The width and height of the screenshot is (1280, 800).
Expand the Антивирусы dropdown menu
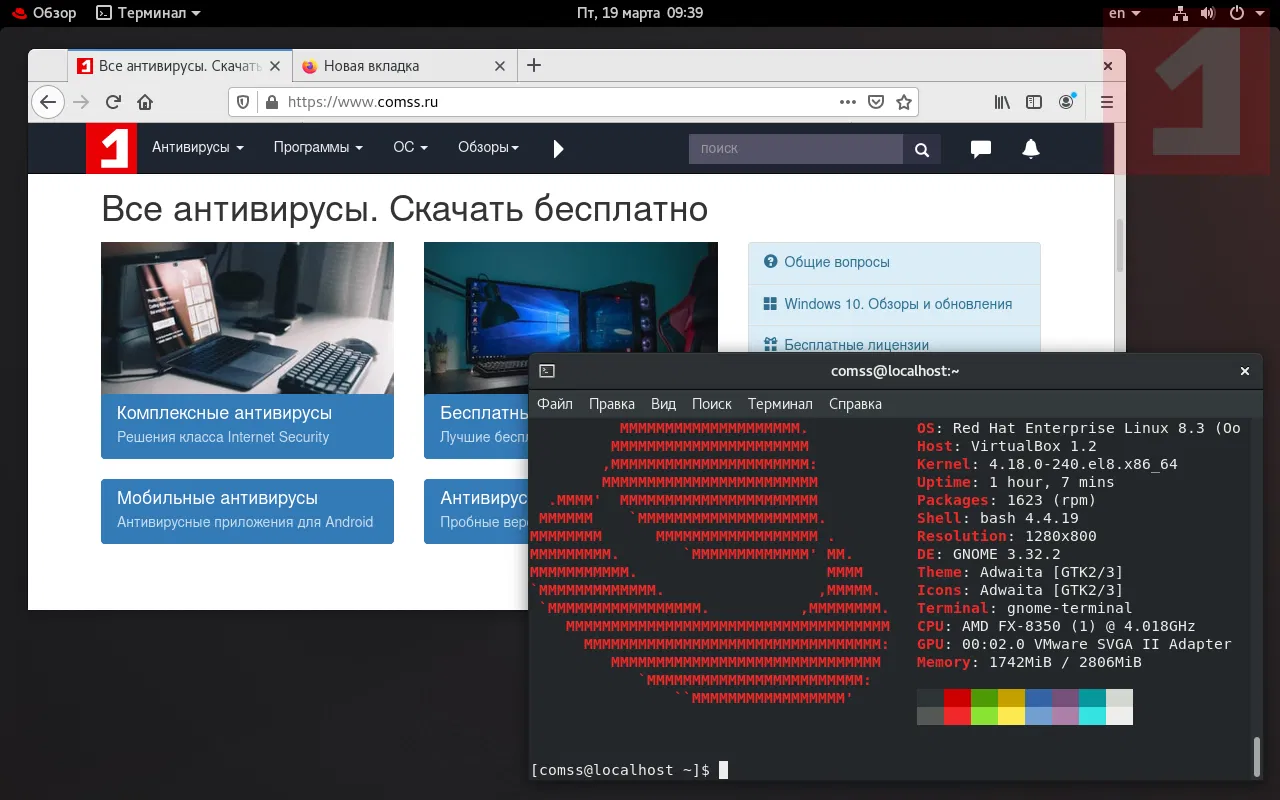click(198, 147)
